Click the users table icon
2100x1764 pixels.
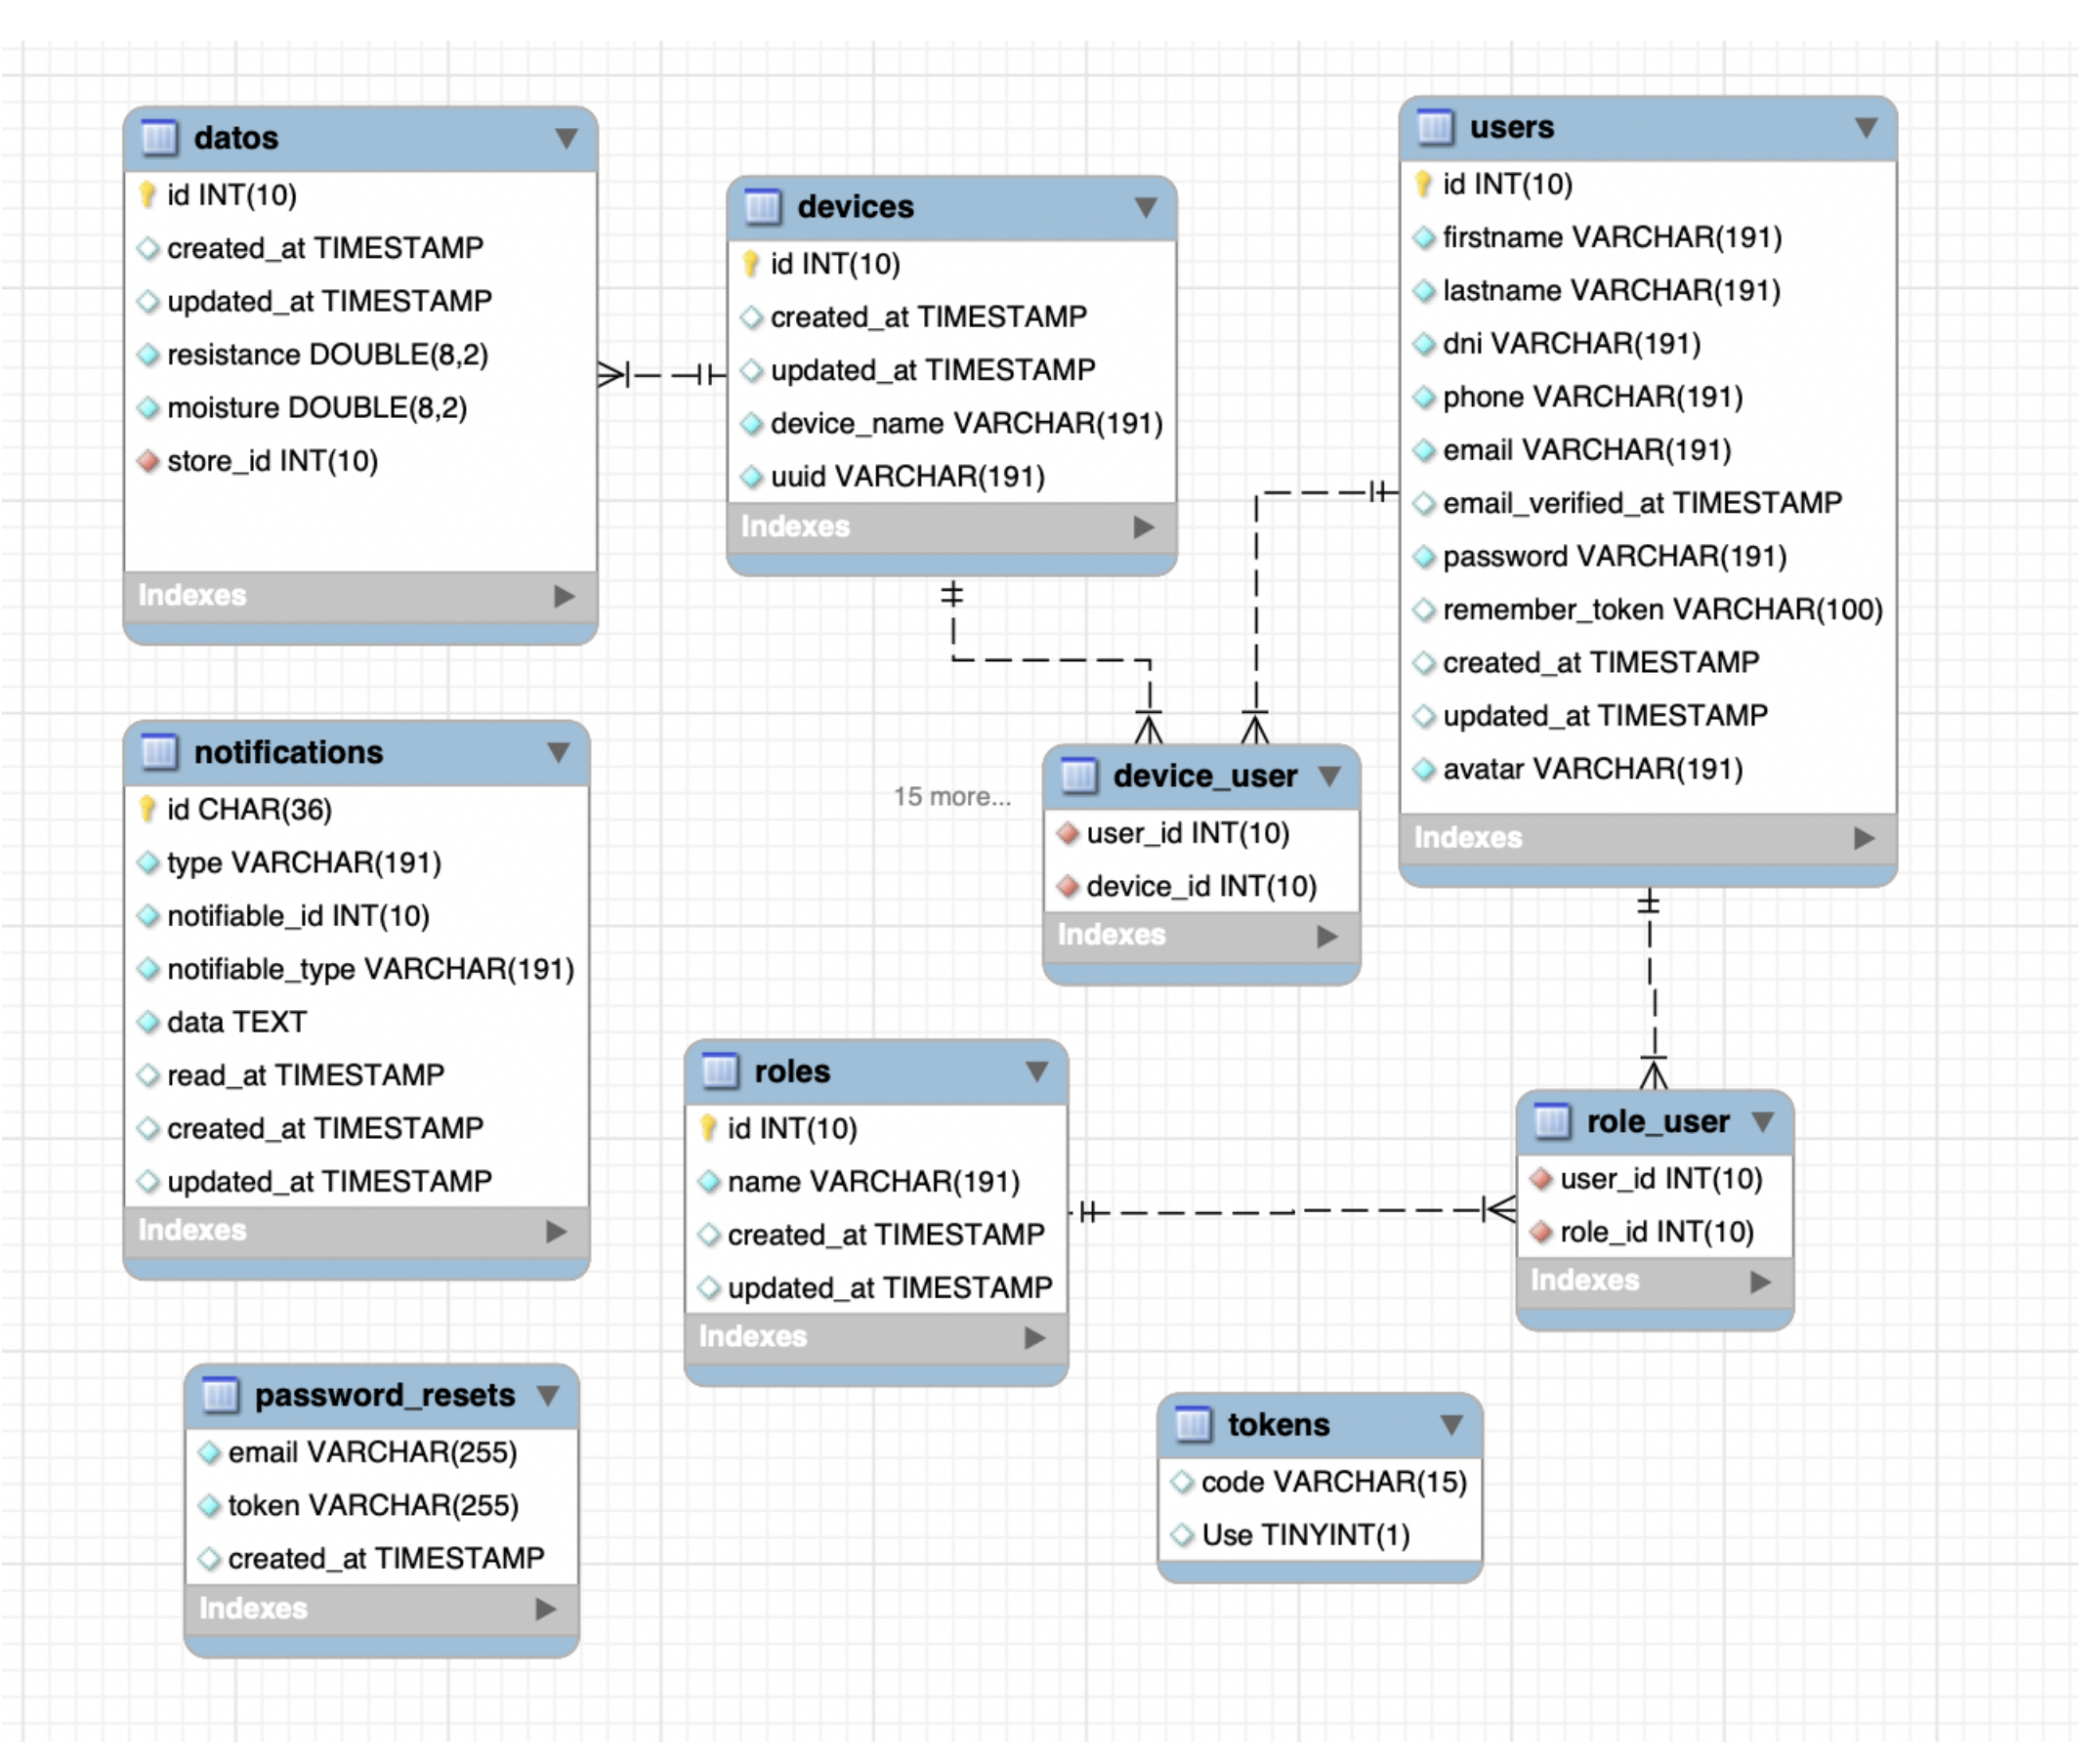[1436, 128]
